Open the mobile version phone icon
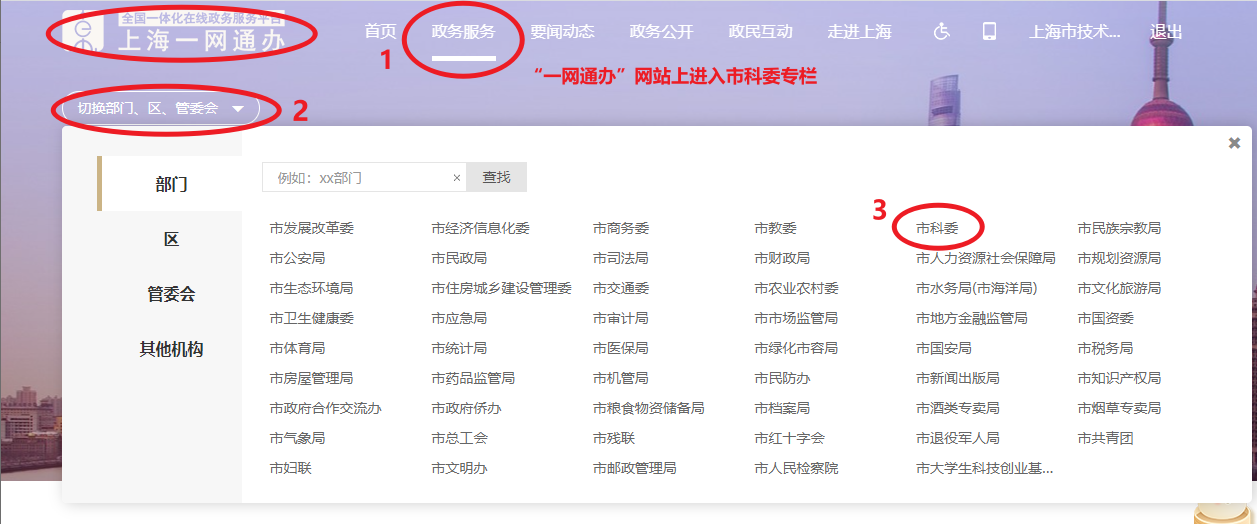This screenshot has height=524, width=1257. click(989, 31)
